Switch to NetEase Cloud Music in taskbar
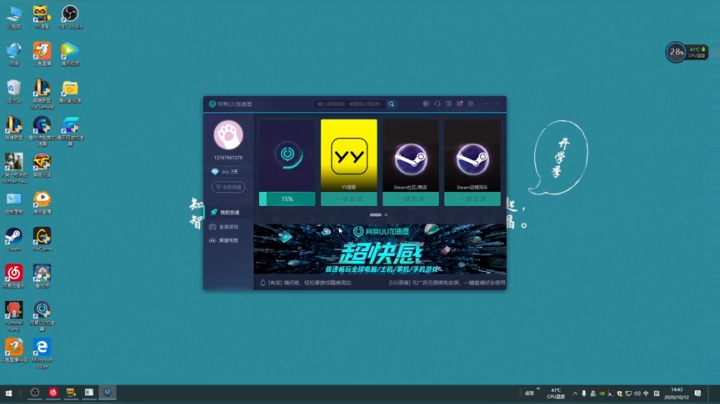 (x=53, y=393)
